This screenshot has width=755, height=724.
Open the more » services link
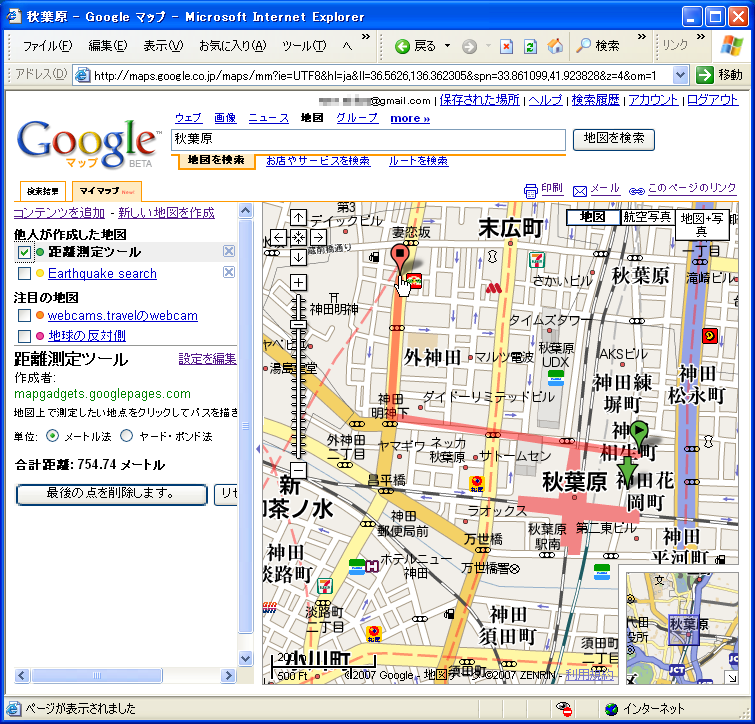pos(410,118)
